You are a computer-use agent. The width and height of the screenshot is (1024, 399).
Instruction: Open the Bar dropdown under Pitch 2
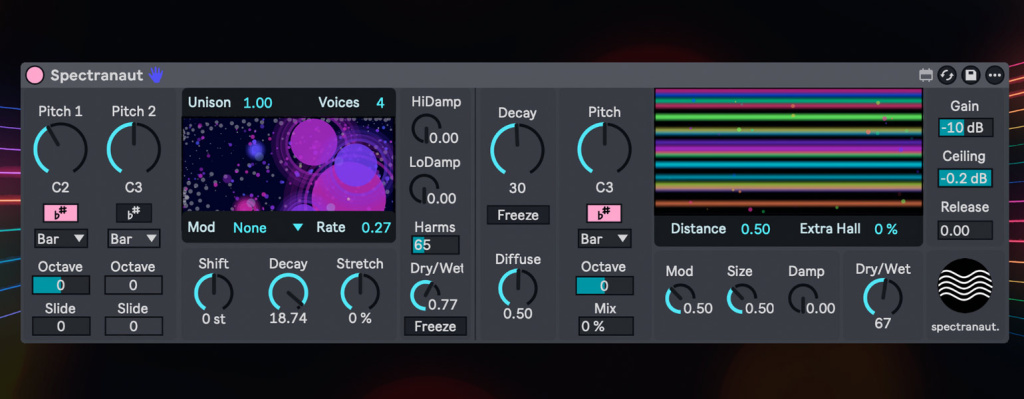[x=134, y=238]
